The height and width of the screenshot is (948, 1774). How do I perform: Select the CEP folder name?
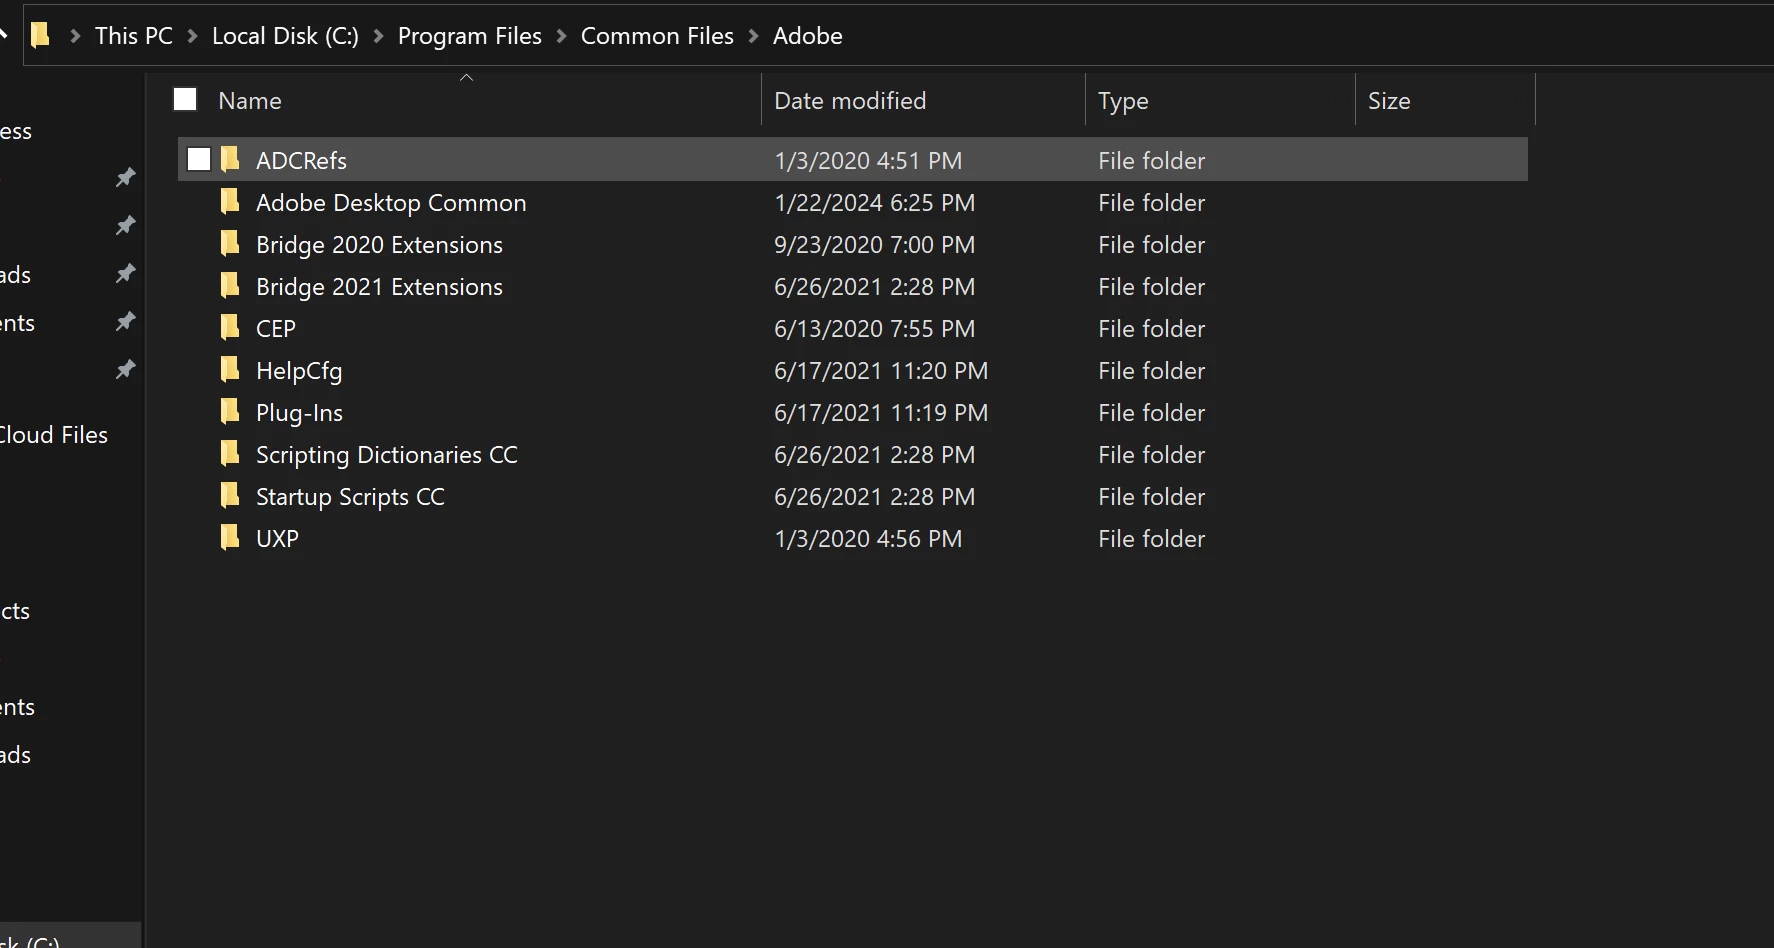point(276,328)
